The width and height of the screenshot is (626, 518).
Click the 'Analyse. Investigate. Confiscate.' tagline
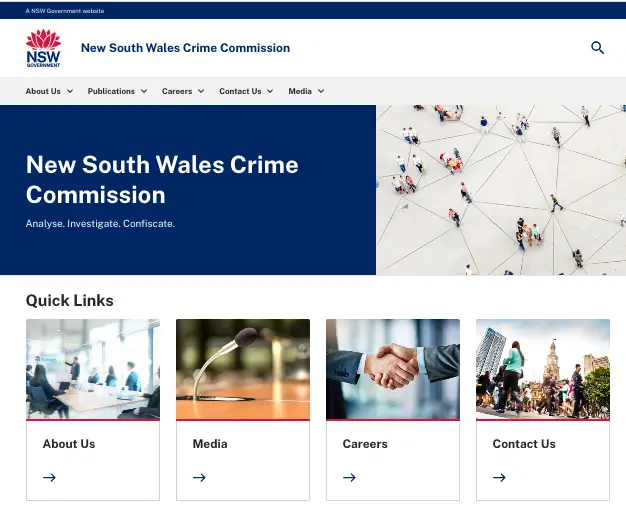pos(100,224)
